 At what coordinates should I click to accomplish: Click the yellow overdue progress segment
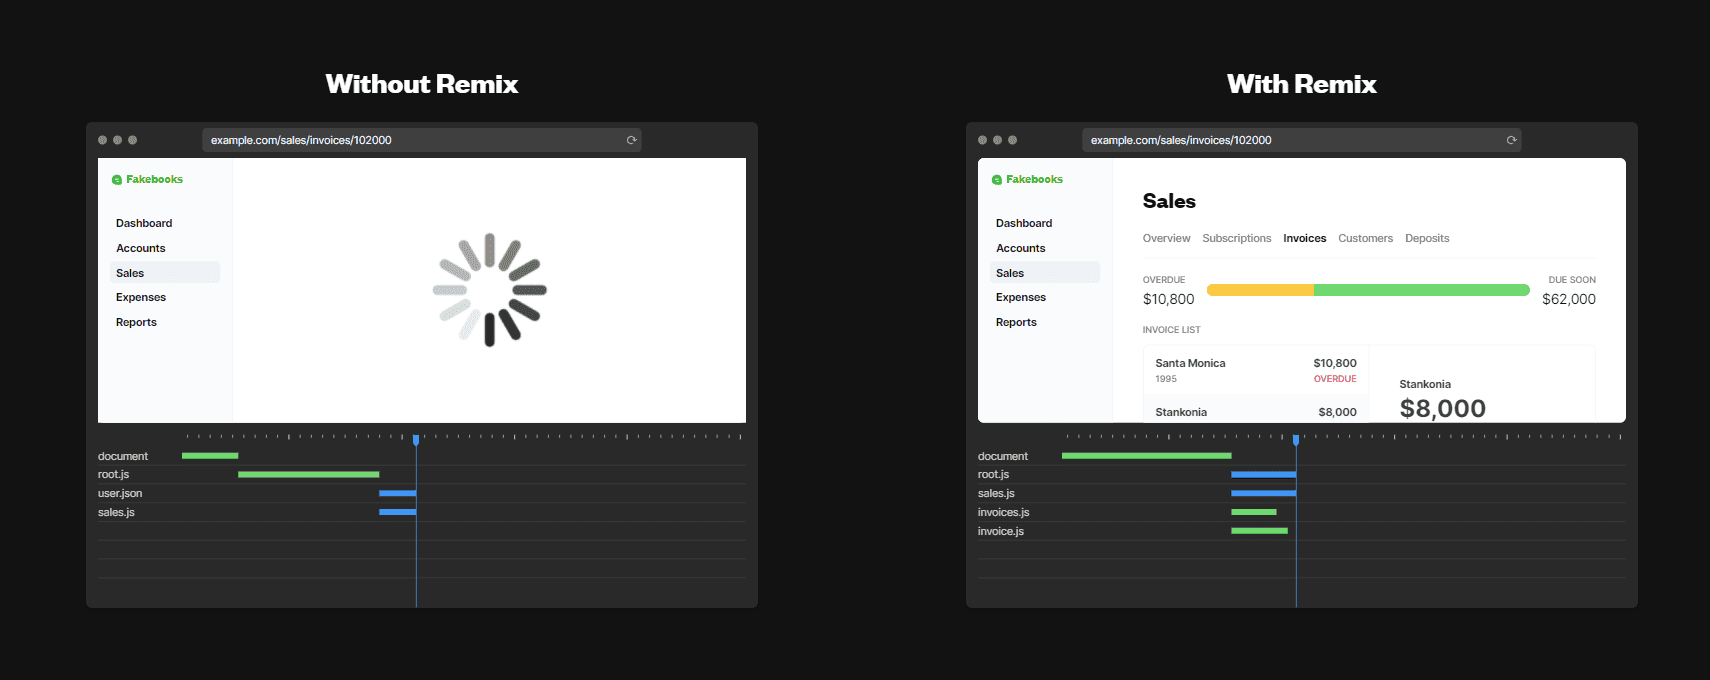(x=1260, y=290)
